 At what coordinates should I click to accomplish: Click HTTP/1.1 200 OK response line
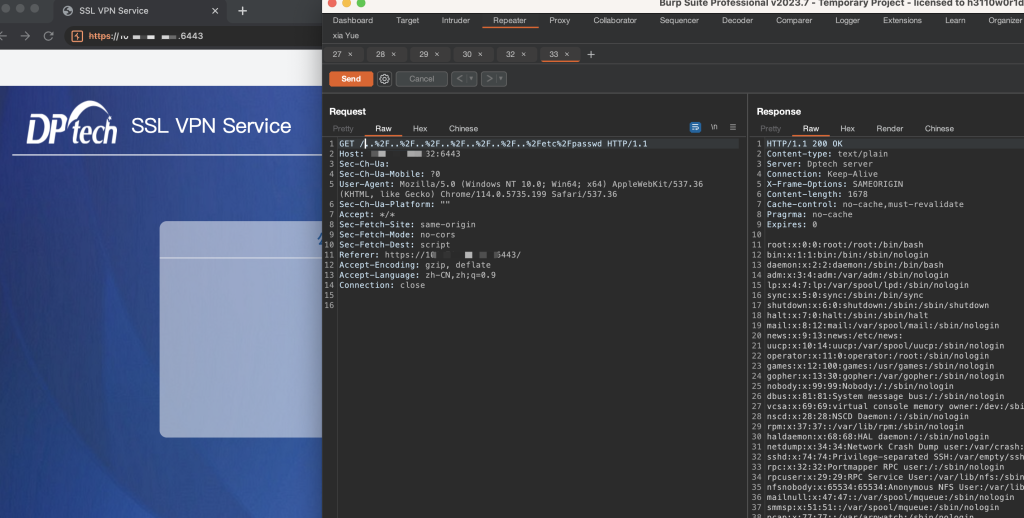click(805, 144)
